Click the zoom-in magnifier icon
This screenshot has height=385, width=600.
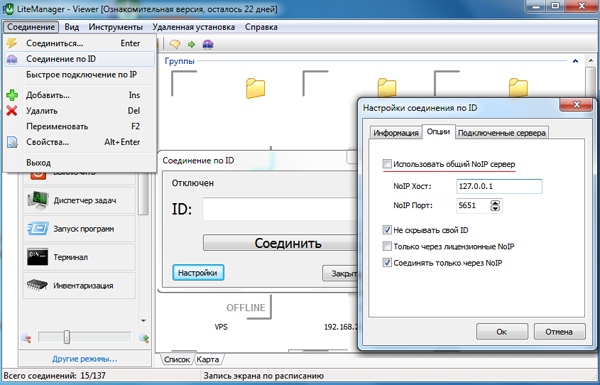pos(144,338)
